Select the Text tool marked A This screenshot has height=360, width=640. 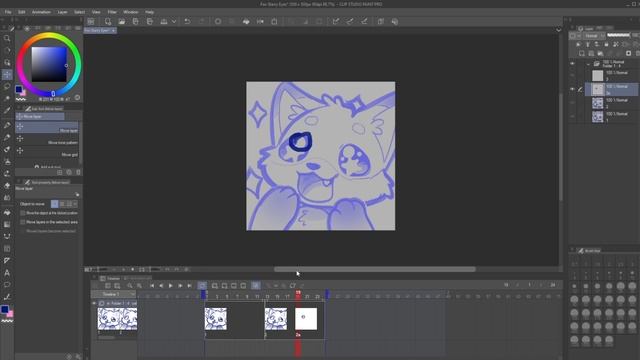click(7, 273)
